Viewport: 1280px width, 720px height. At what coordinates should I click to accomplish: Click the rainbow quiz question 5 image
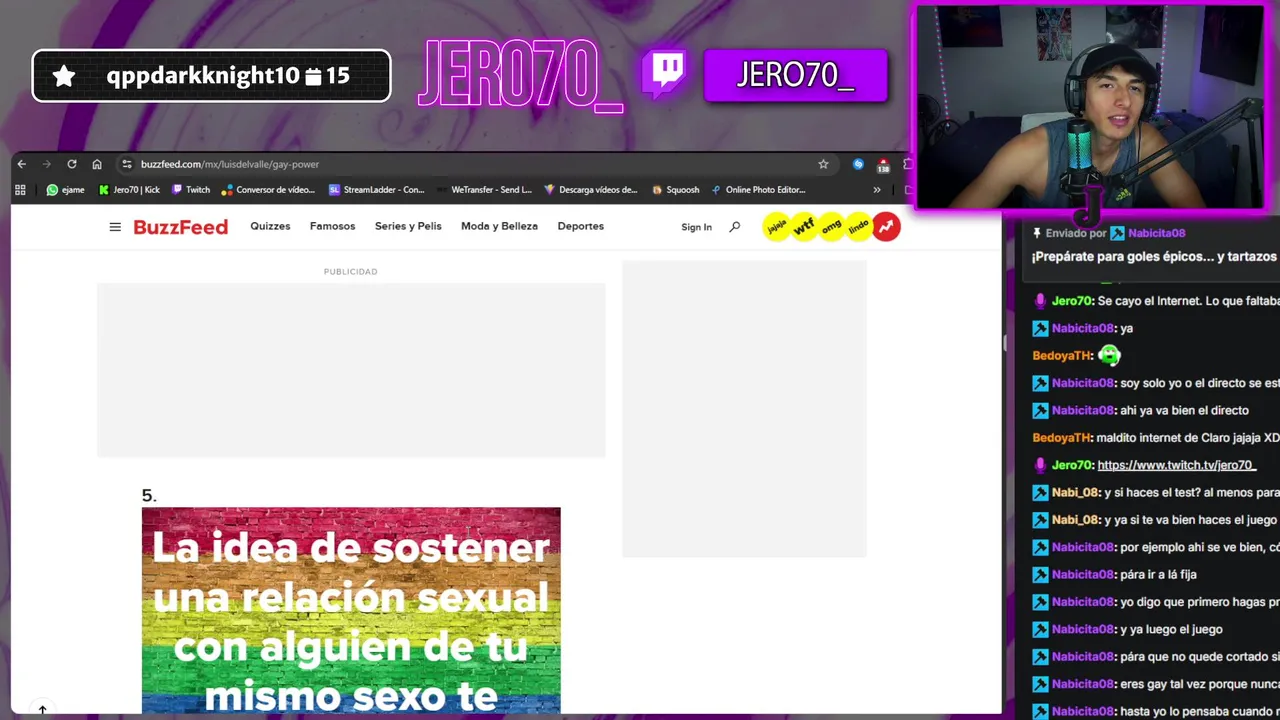click(x=351, y=610)
